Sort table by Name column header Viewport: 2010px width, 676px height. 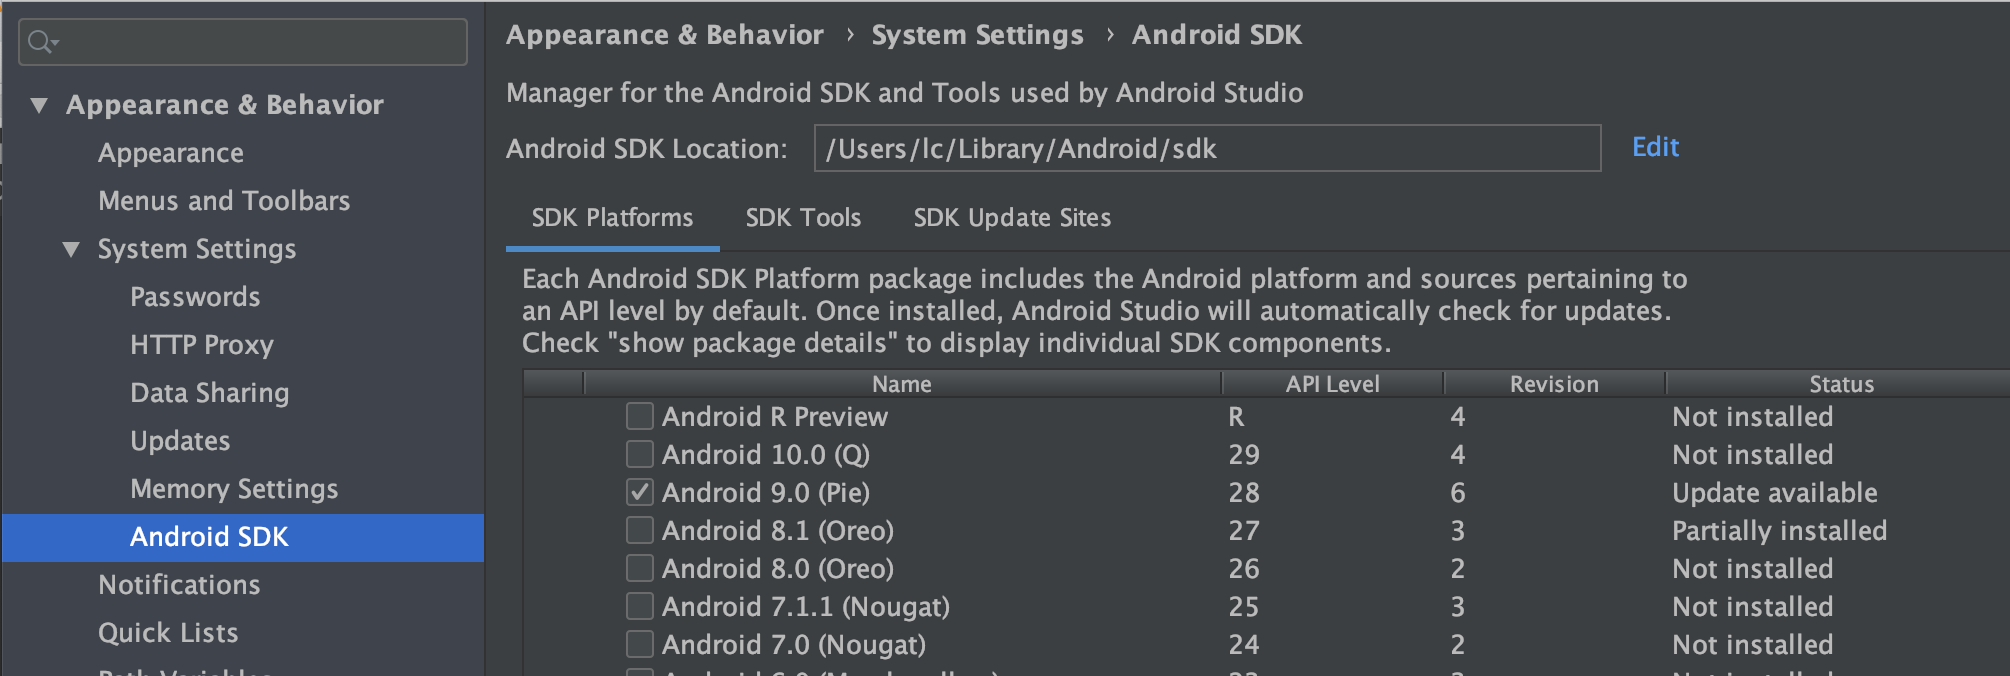[902, 384]
